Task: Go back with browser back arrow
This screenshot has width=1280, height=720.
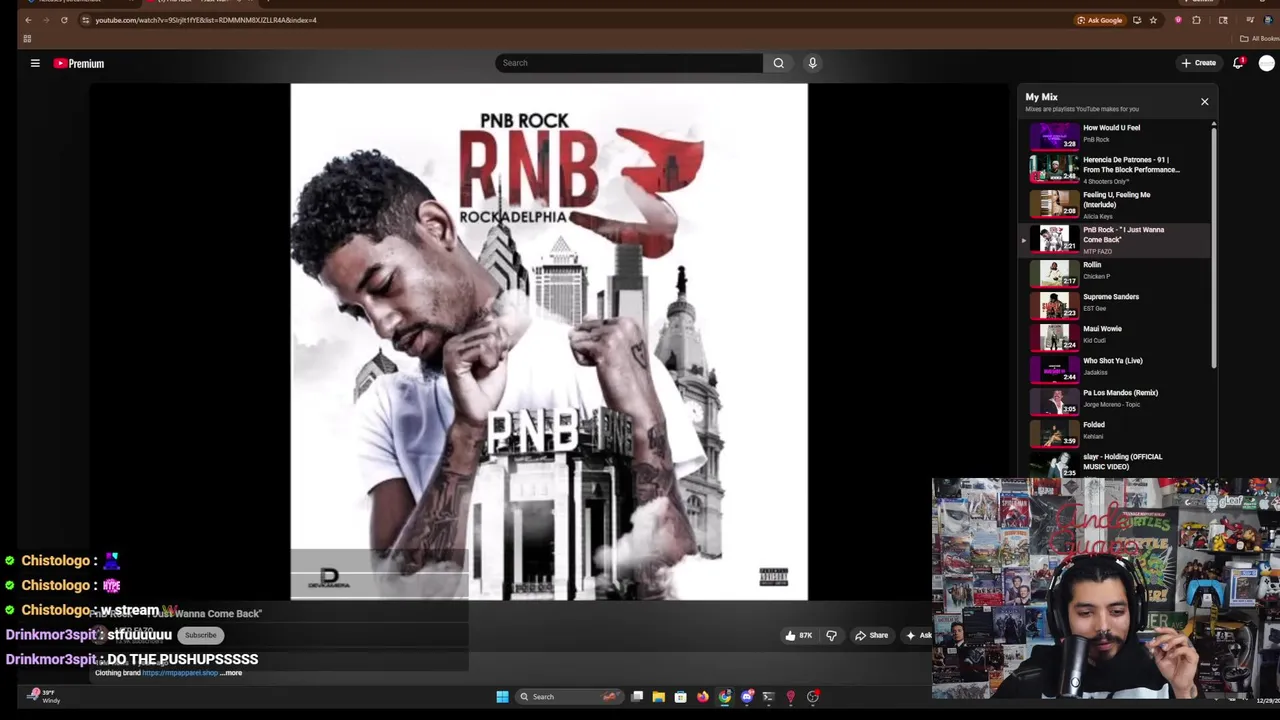Action: [28, 20]
